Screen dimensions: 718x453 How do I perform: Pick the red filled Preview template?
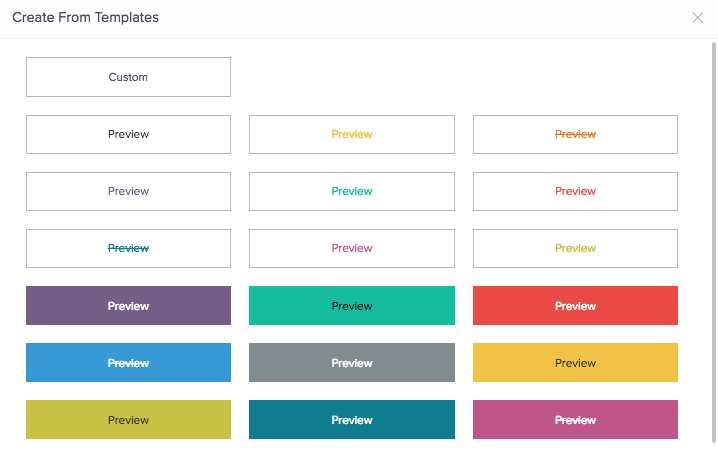point(575,306)
